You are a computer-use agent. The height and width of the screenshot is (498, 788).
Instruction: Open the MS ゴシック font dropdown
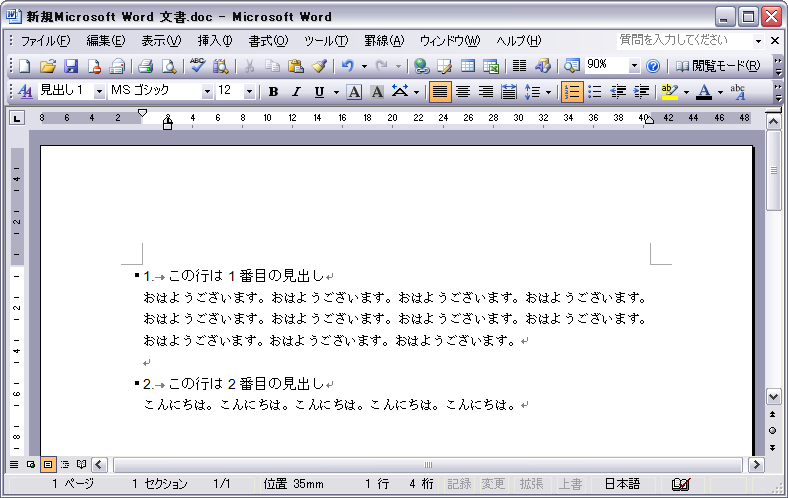(x=207, y=92)
